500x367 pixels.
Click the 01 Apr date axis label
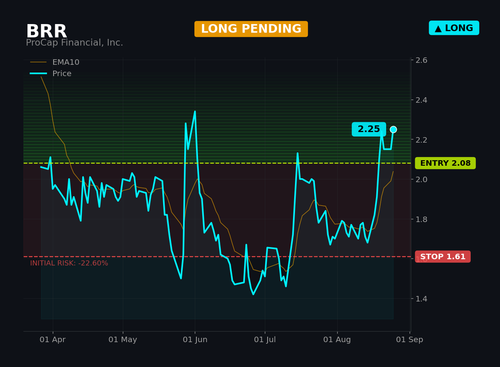pos(52,340)
